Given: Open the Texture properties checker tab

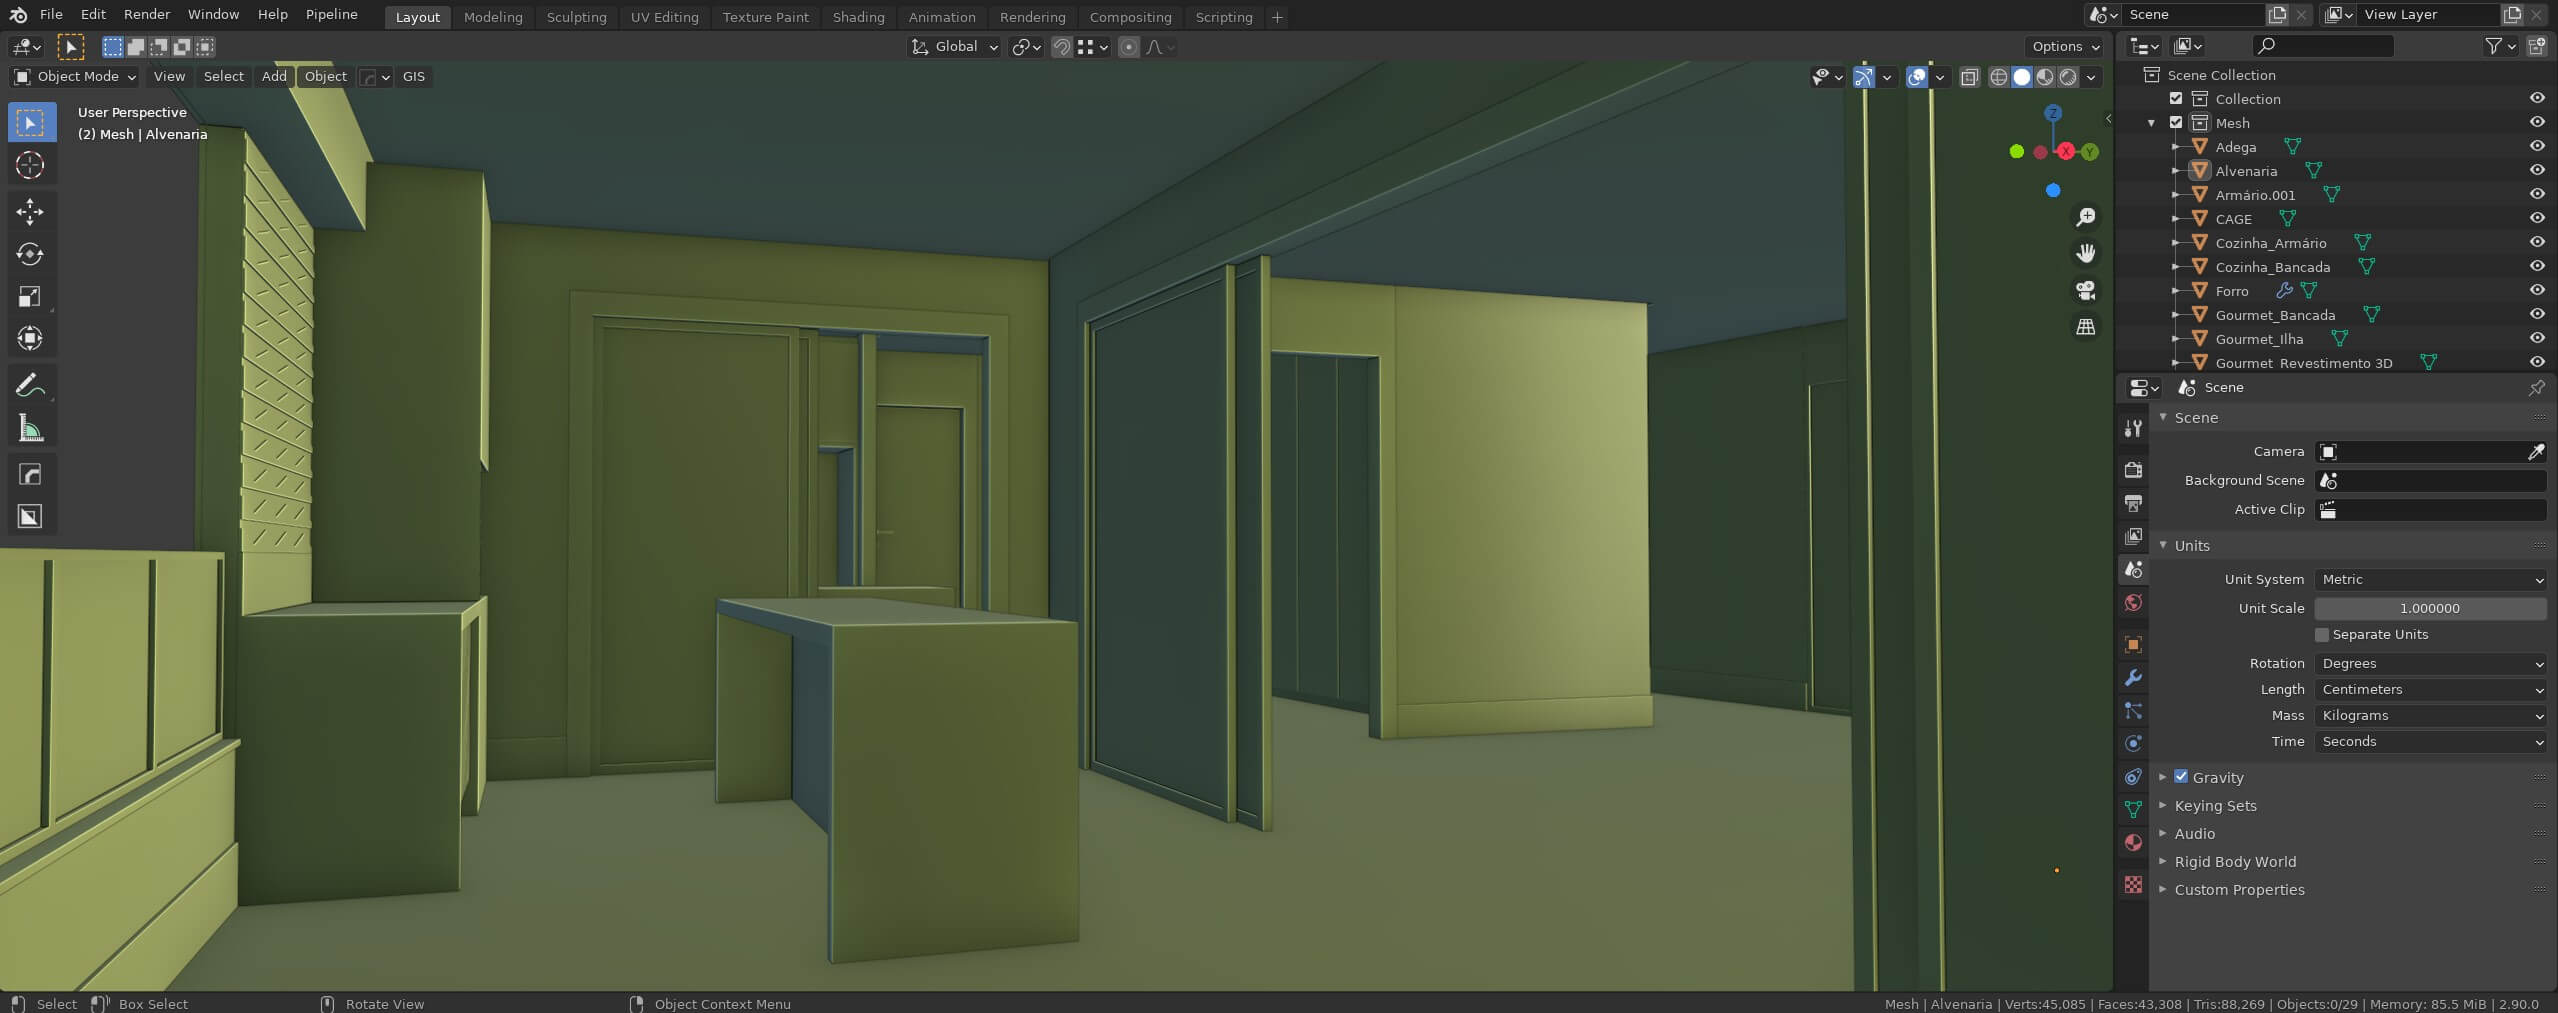Looking at the screenshot, I should (x=2133, y=884).
